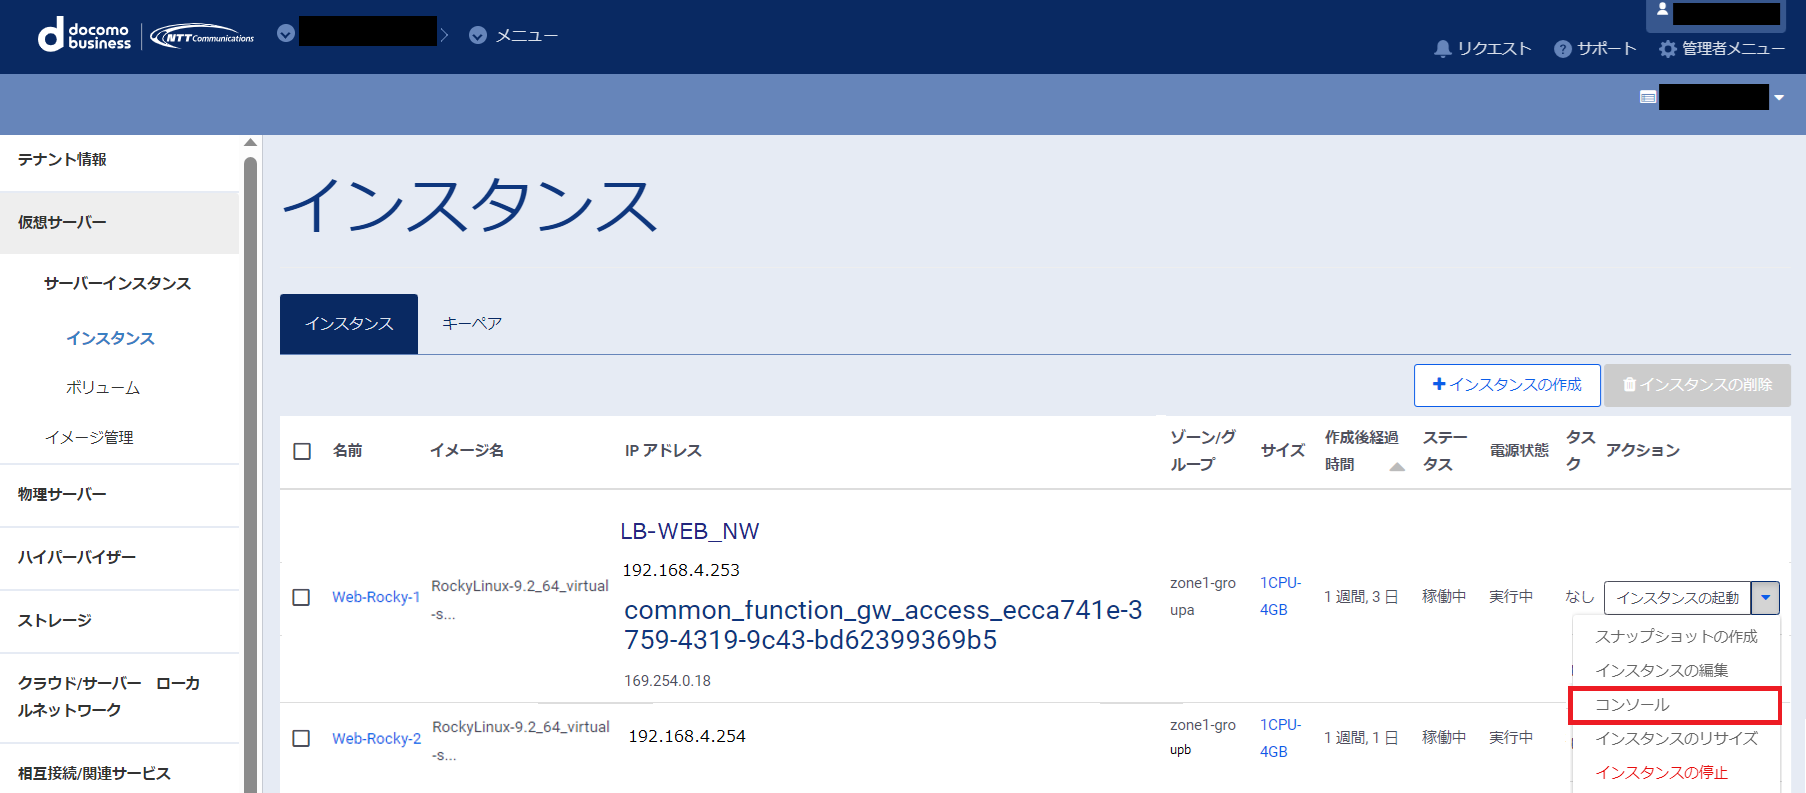
Task: Open the Web-Rocky-2 instance link
Action: coord(377,738)
